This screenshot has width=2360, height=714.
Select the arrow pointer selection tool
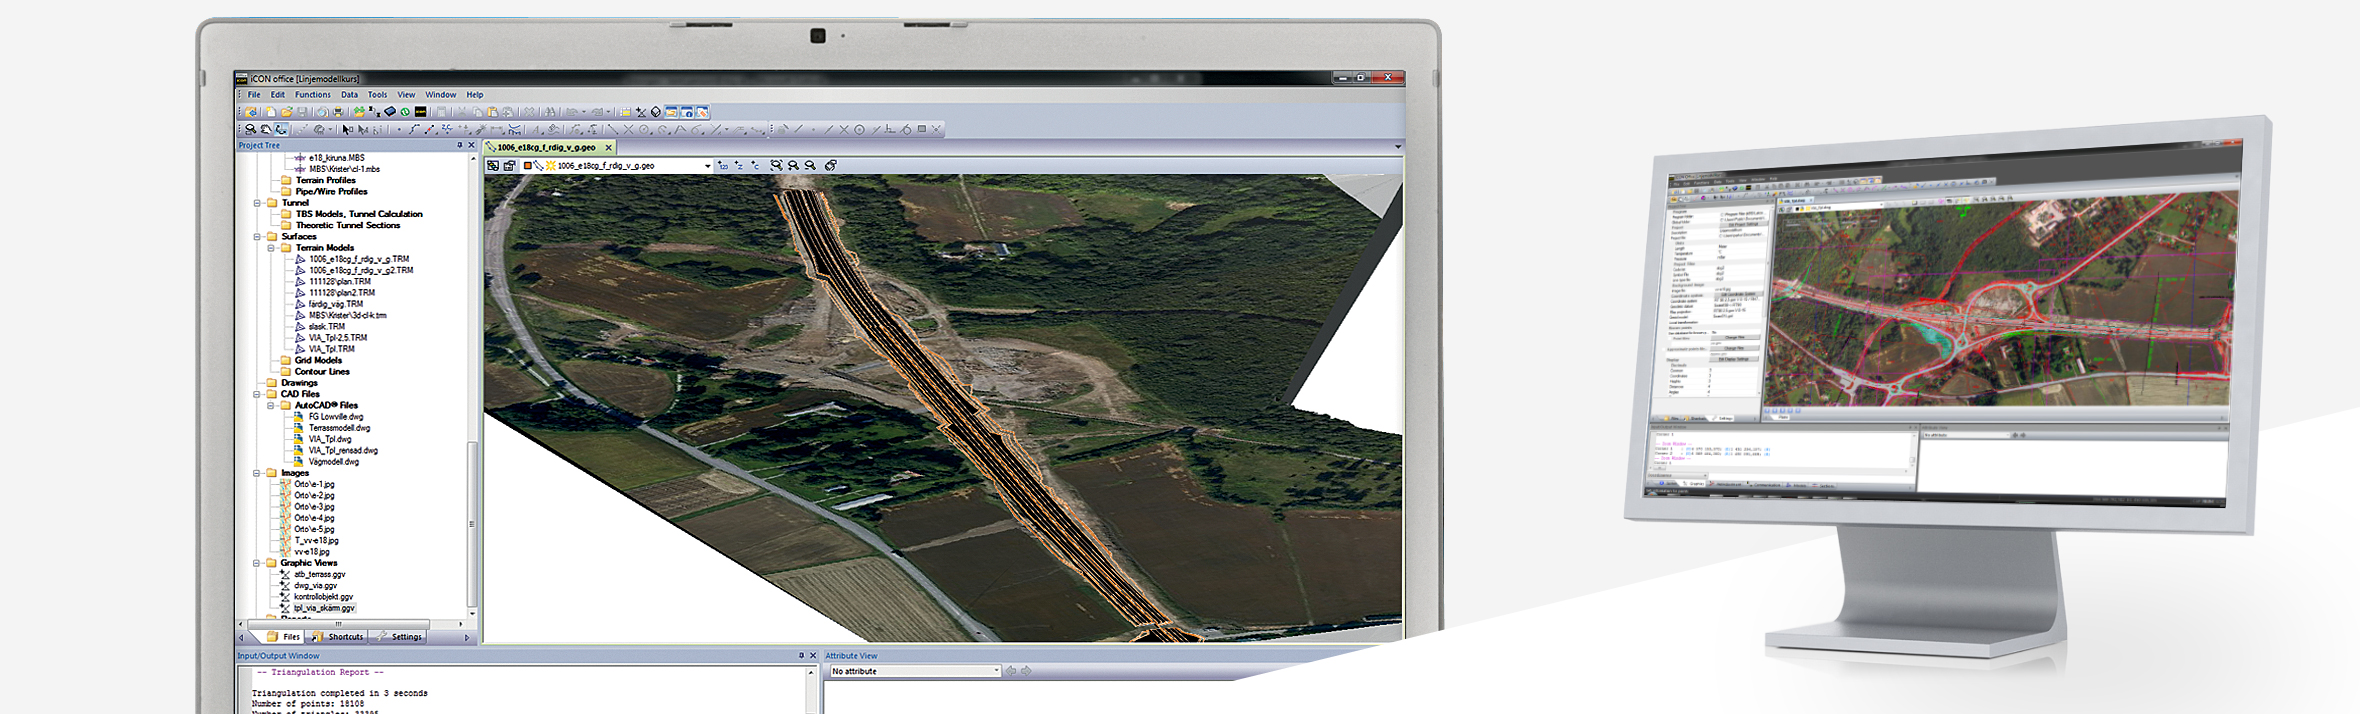click(x=347, y=129)
